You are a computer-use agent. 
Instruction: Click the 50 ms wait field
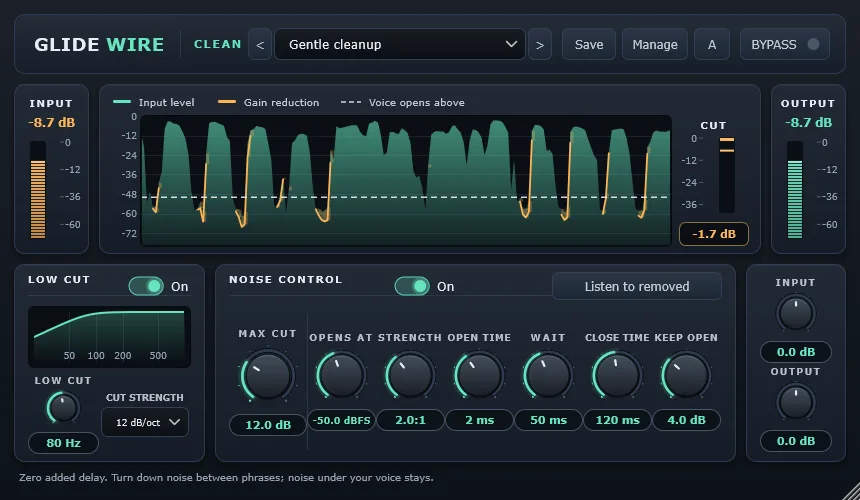coord(548,420)
